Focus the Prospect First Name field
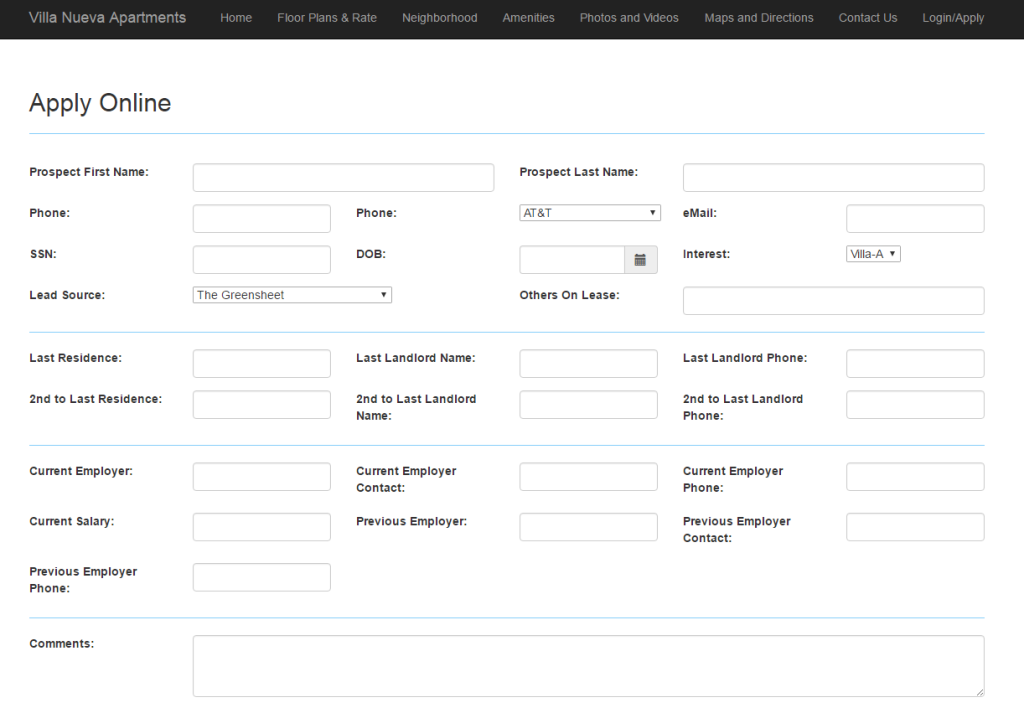 point(344,178)
